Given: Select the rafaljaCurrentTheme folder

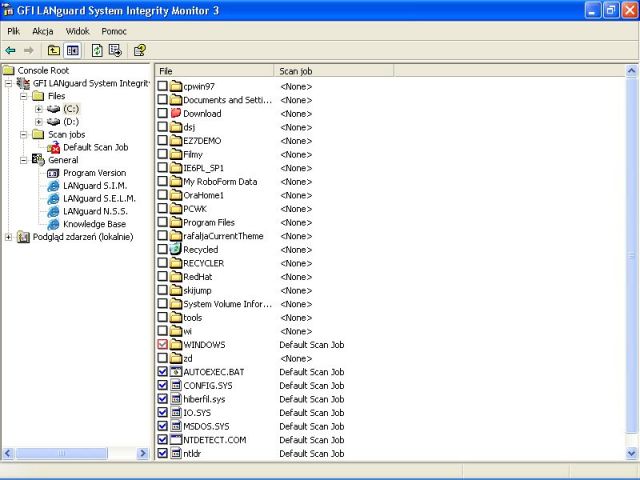Looking at the screenshot, I should point(223,236).
